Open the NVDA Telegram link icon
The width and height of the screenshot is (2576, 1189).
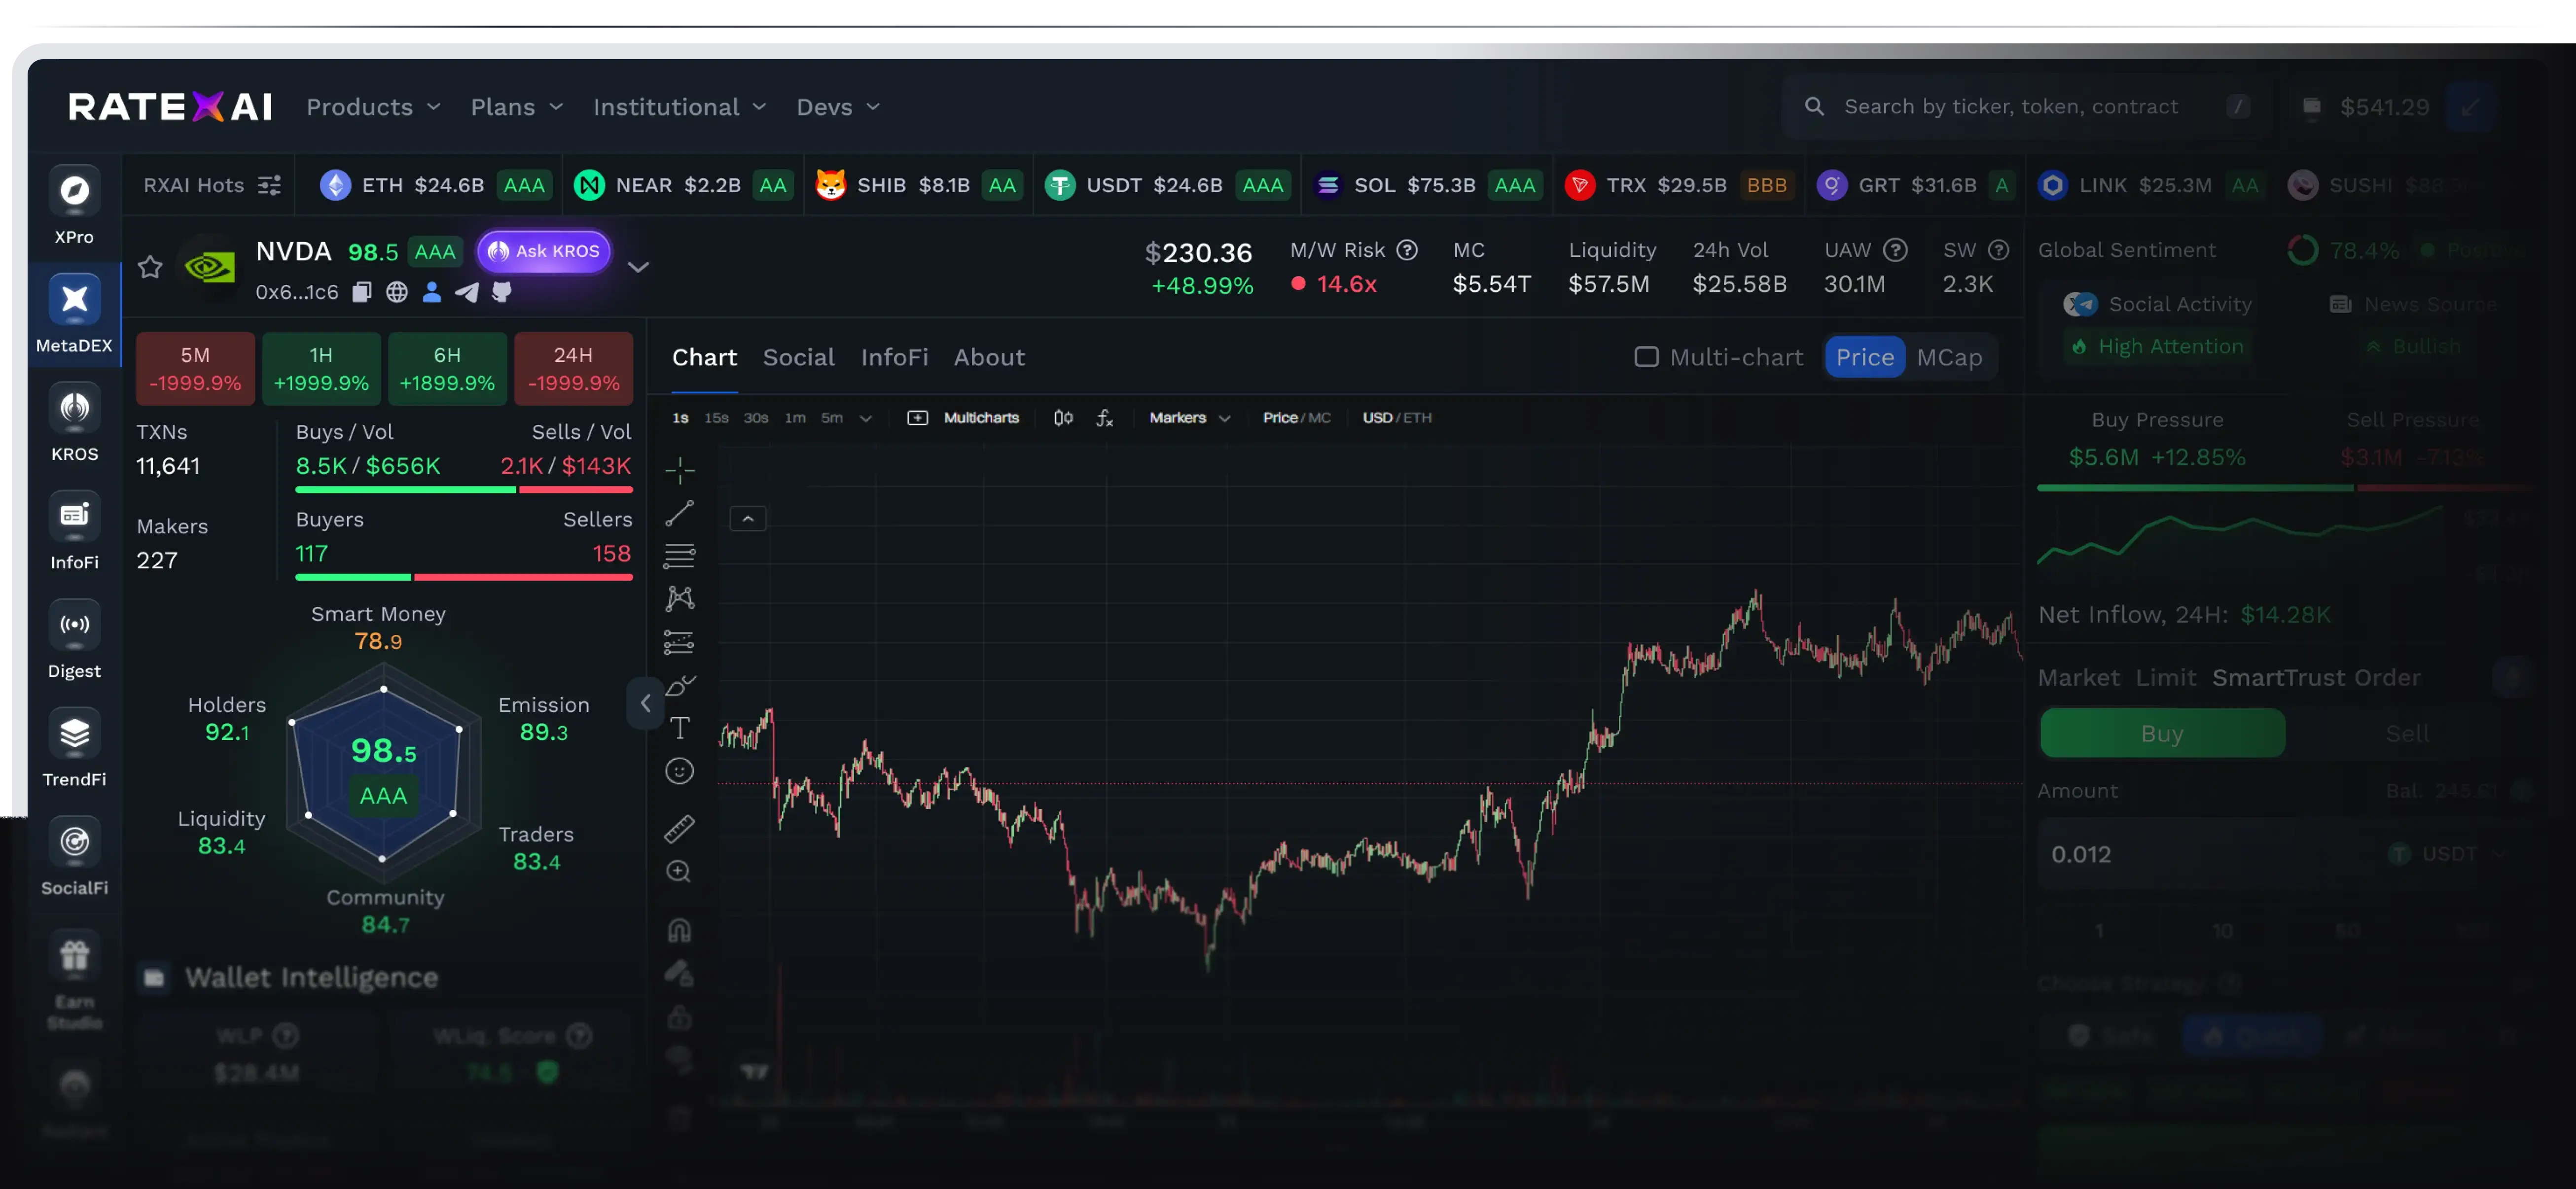click(467, 292)
